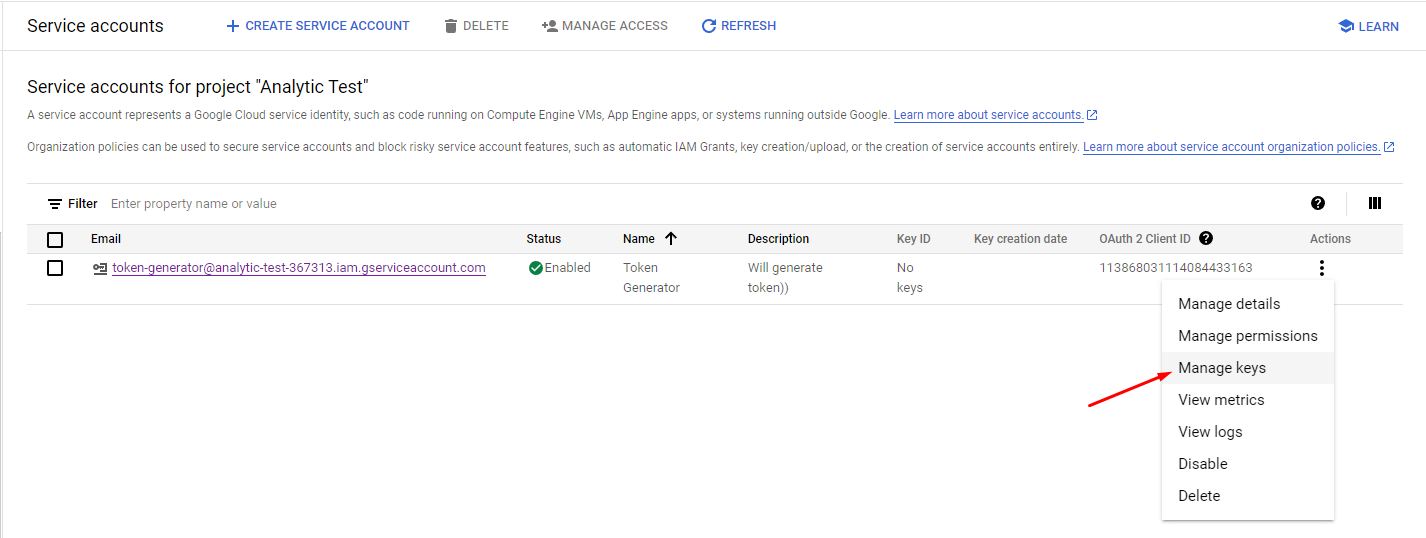Viewport: 1426px width, 538px height.
Task: Click the client ID 113868031114084433163
Action: click(1176, 268)
